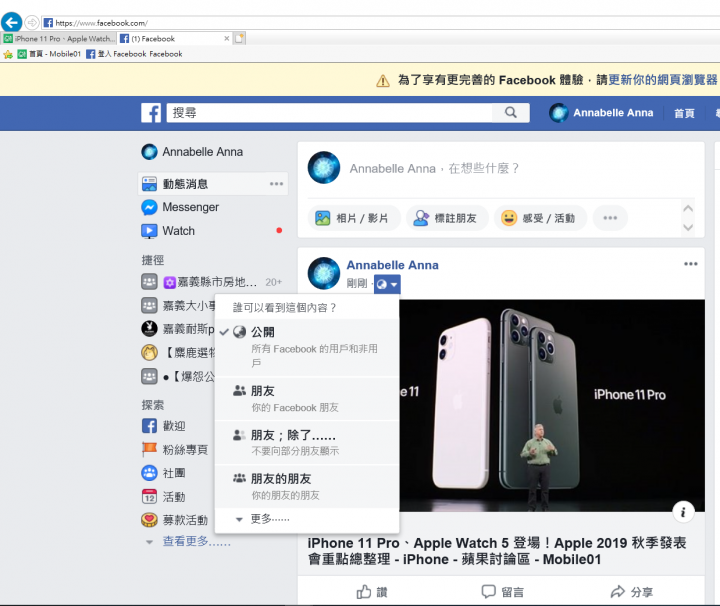Image resolution: width=720 pixels, height=606 pixels.
Task: Expand See more (查看更多) in sidebar
Action: (197, 542)
